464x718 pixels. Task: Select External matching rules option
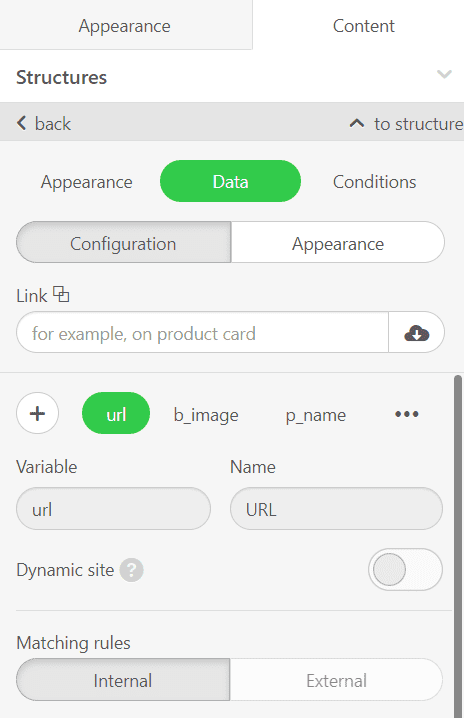tap(336, 680)
